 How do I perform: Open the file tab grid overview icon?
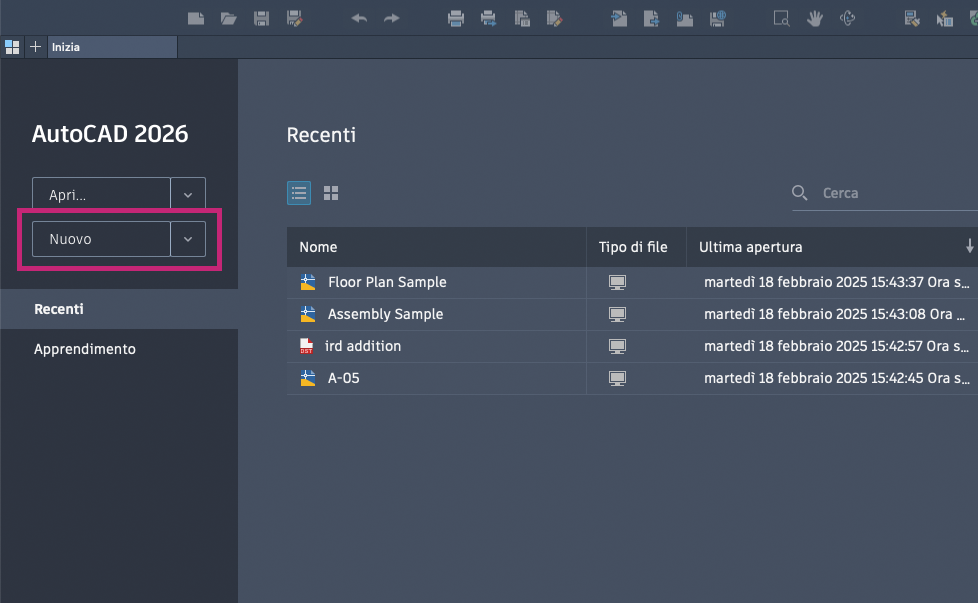[x=12, y=47]
